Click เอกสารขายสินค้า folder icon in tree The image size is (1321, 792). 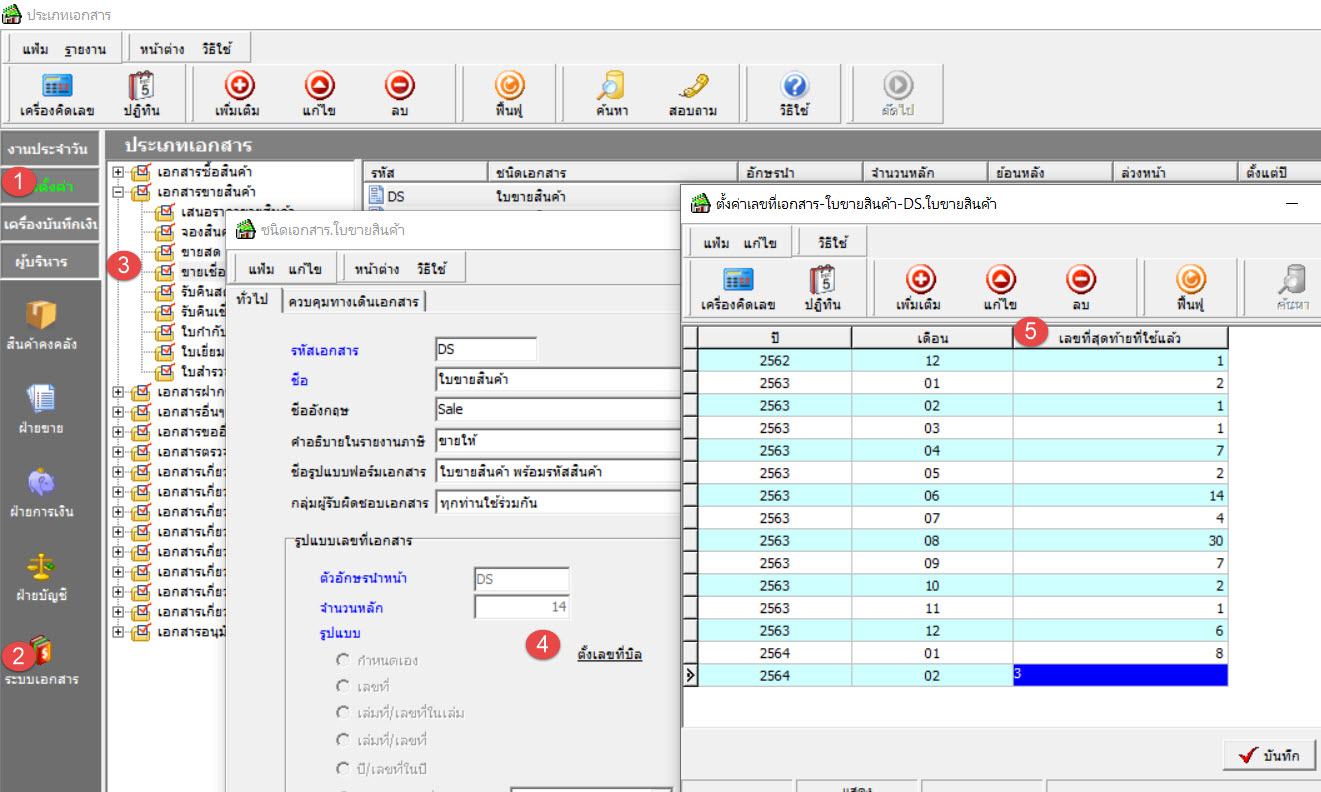tap(141, 191)
